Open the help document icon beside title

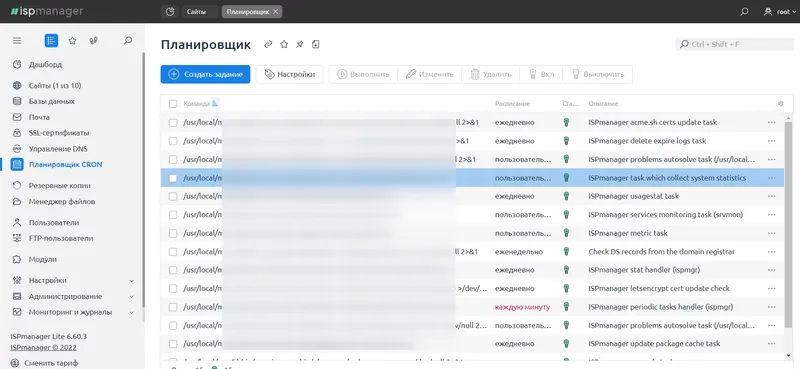[316, 44]
